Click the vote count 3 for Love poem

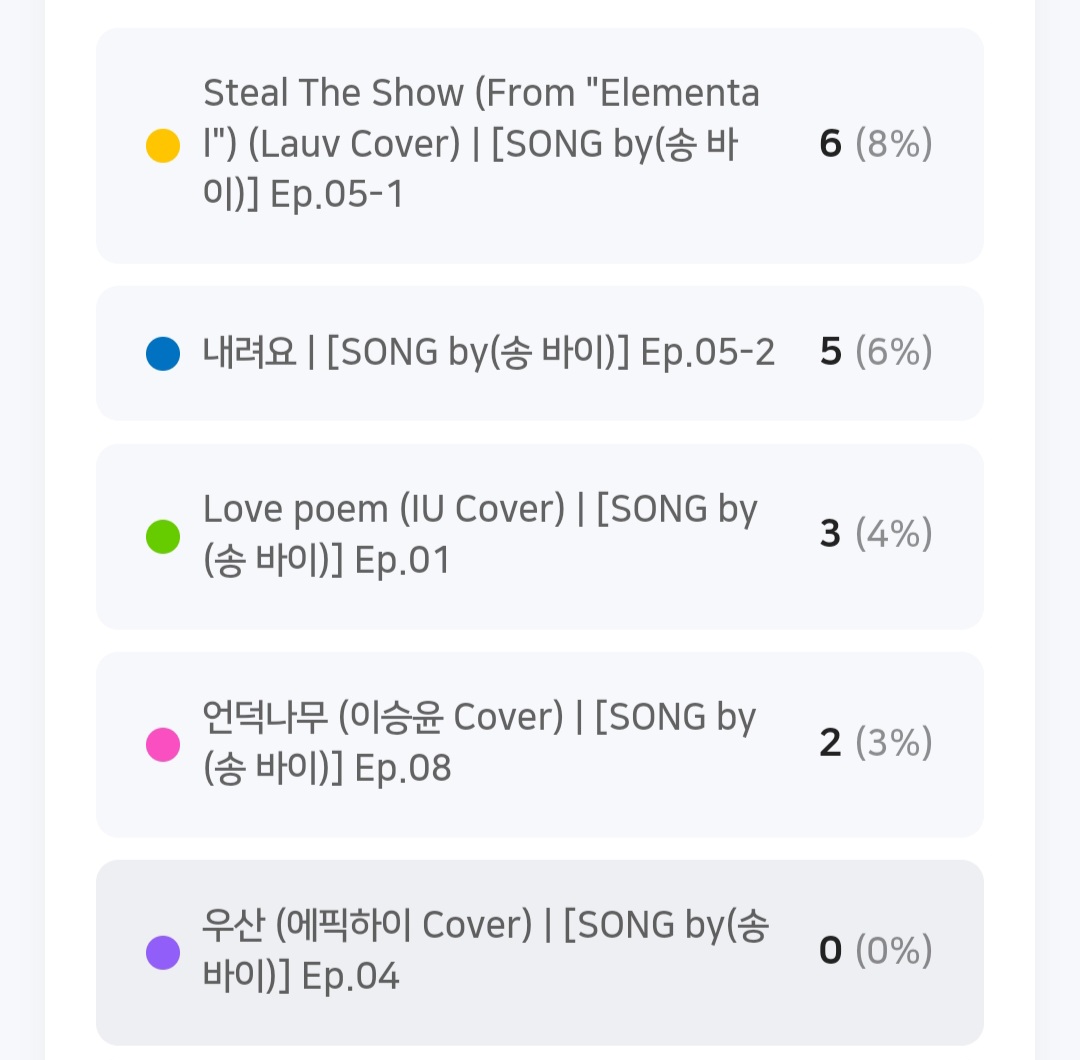830,534
